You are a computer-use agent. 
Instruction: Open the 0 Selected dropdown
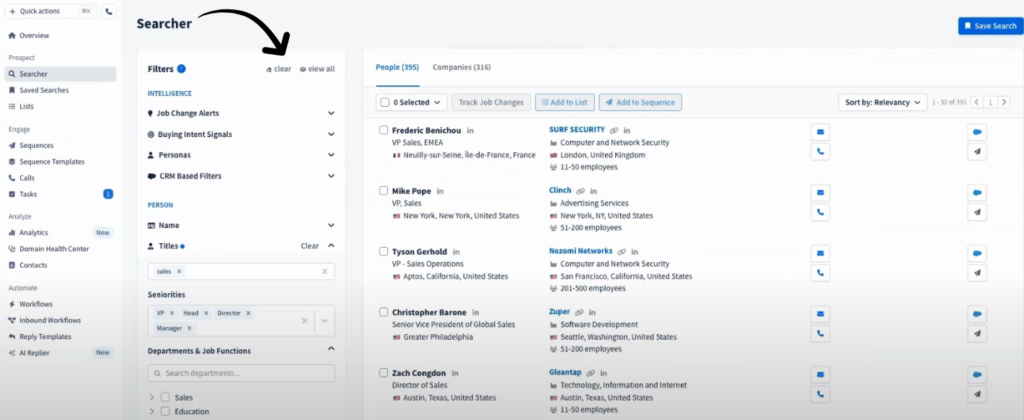pos(411,103)
